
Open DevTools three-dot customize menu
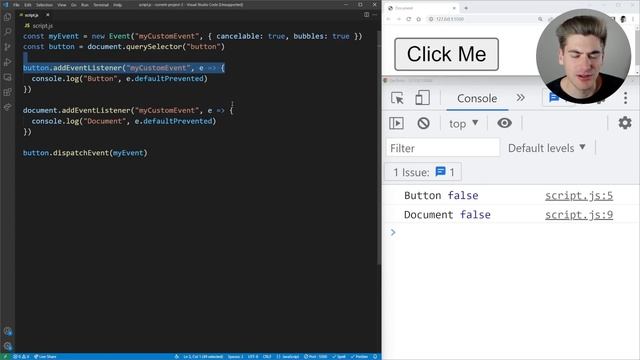pos(625,98)
